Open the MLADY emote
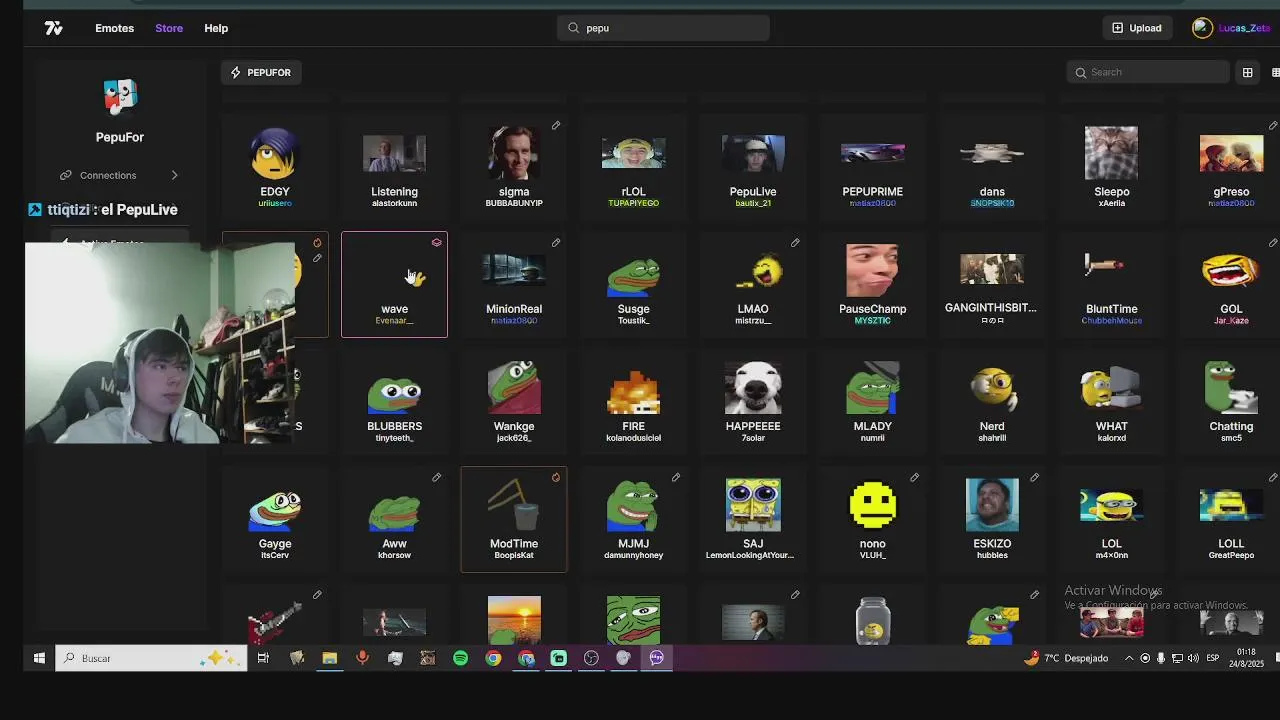 pos(872,401)
